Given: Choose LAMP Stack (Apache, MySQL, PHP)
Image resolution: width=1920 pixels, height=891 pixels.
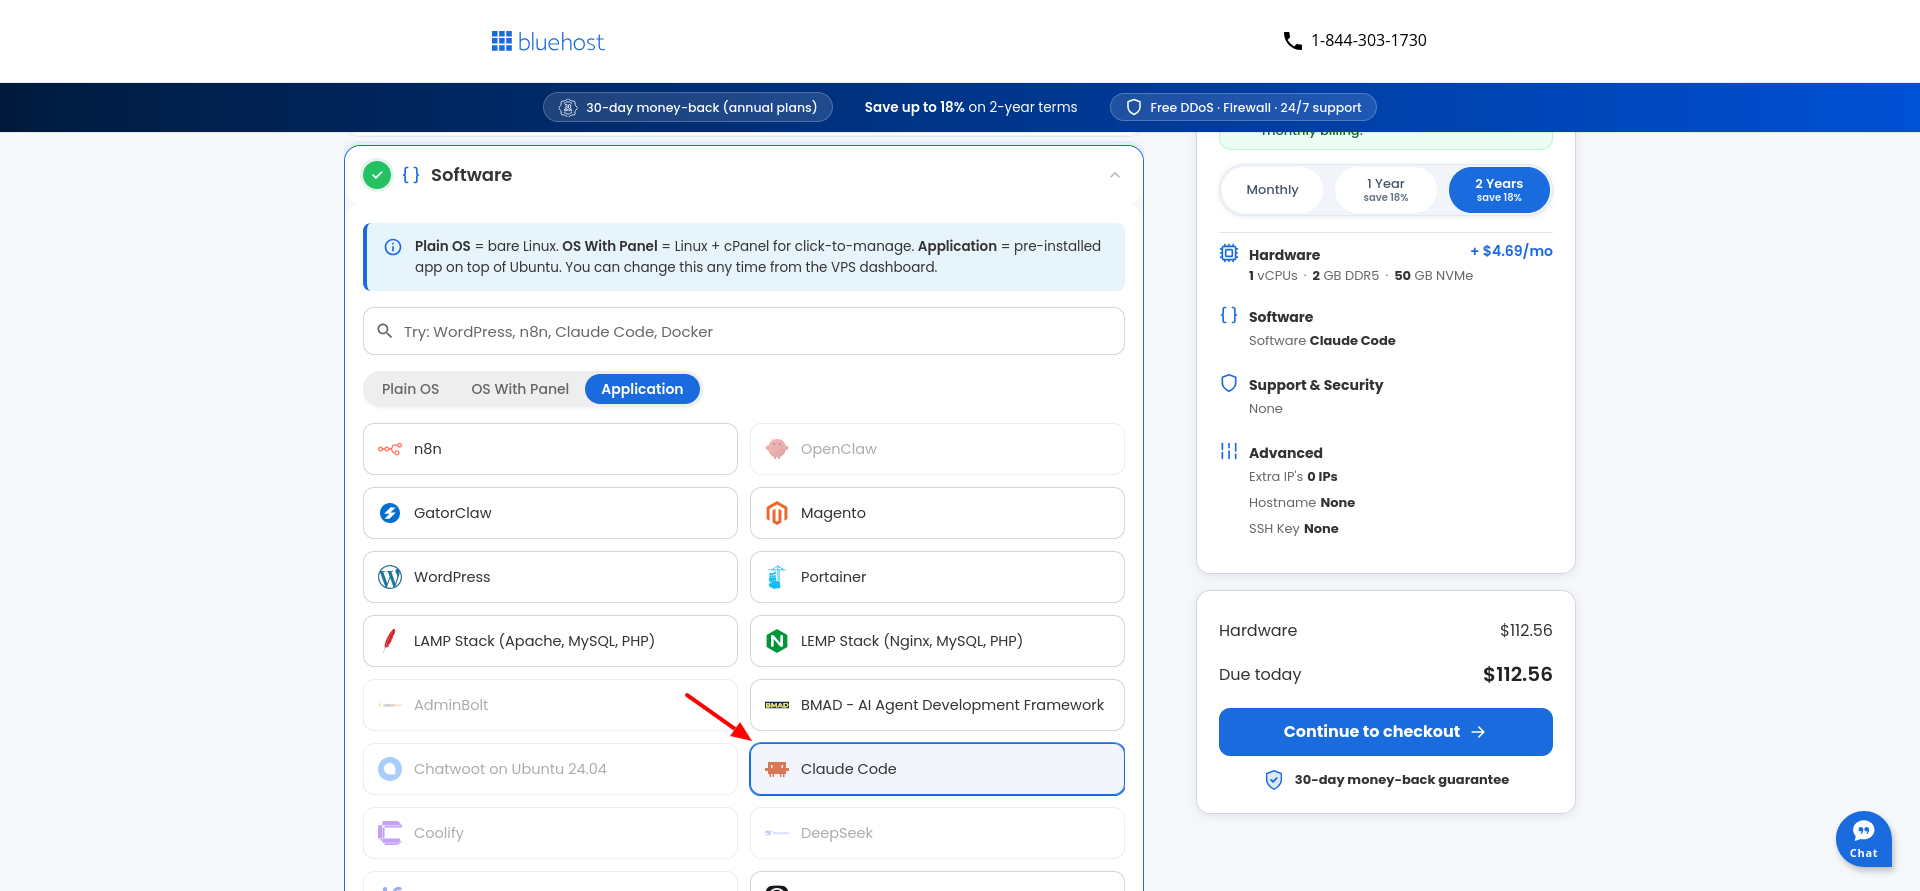Looking at the screenshot, I should (x=550, y=641).
